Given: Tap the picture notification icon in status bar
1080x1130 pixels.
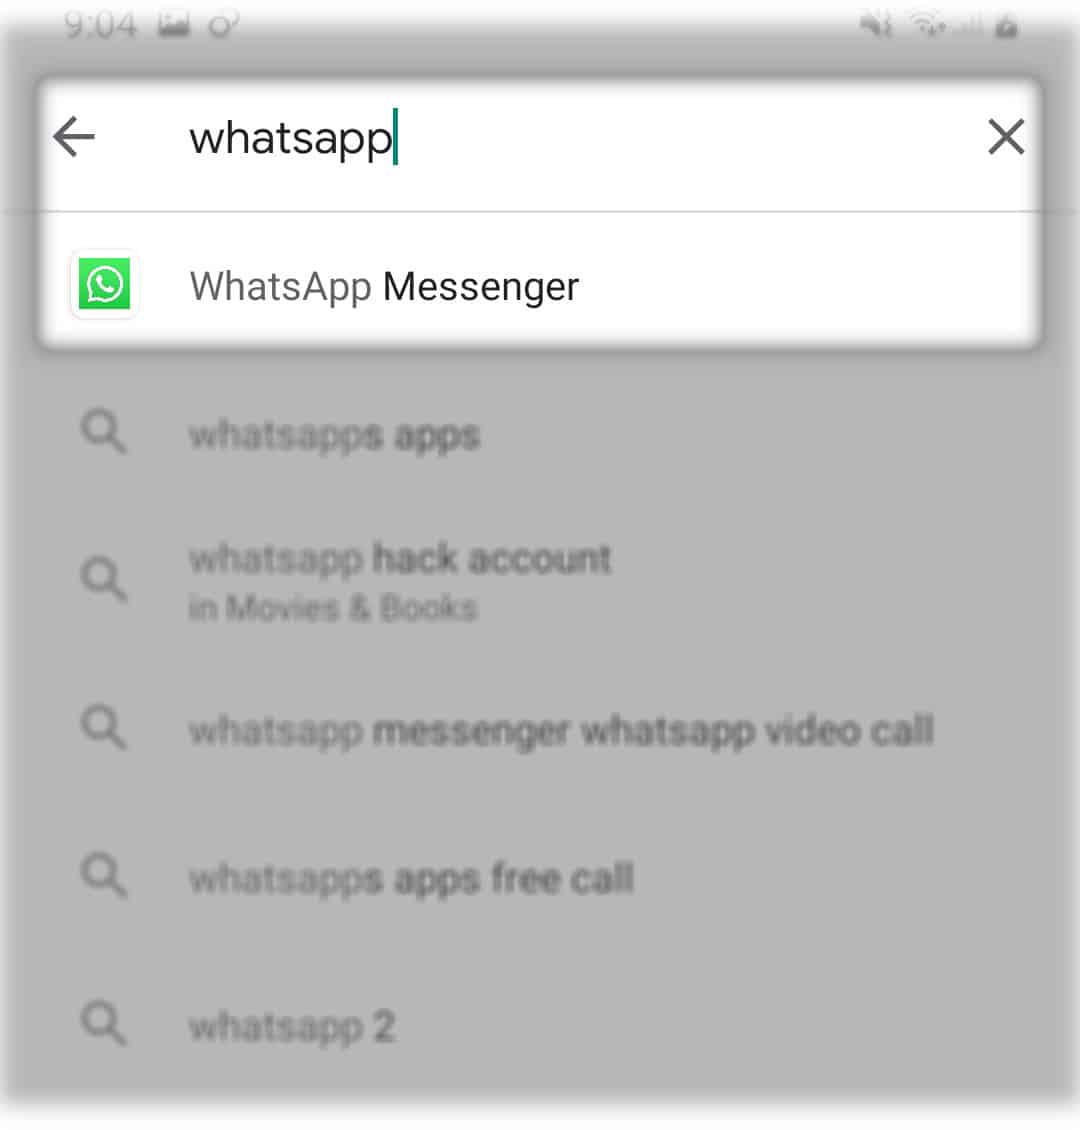Looking at the screenshot, I should pos(174,27).
